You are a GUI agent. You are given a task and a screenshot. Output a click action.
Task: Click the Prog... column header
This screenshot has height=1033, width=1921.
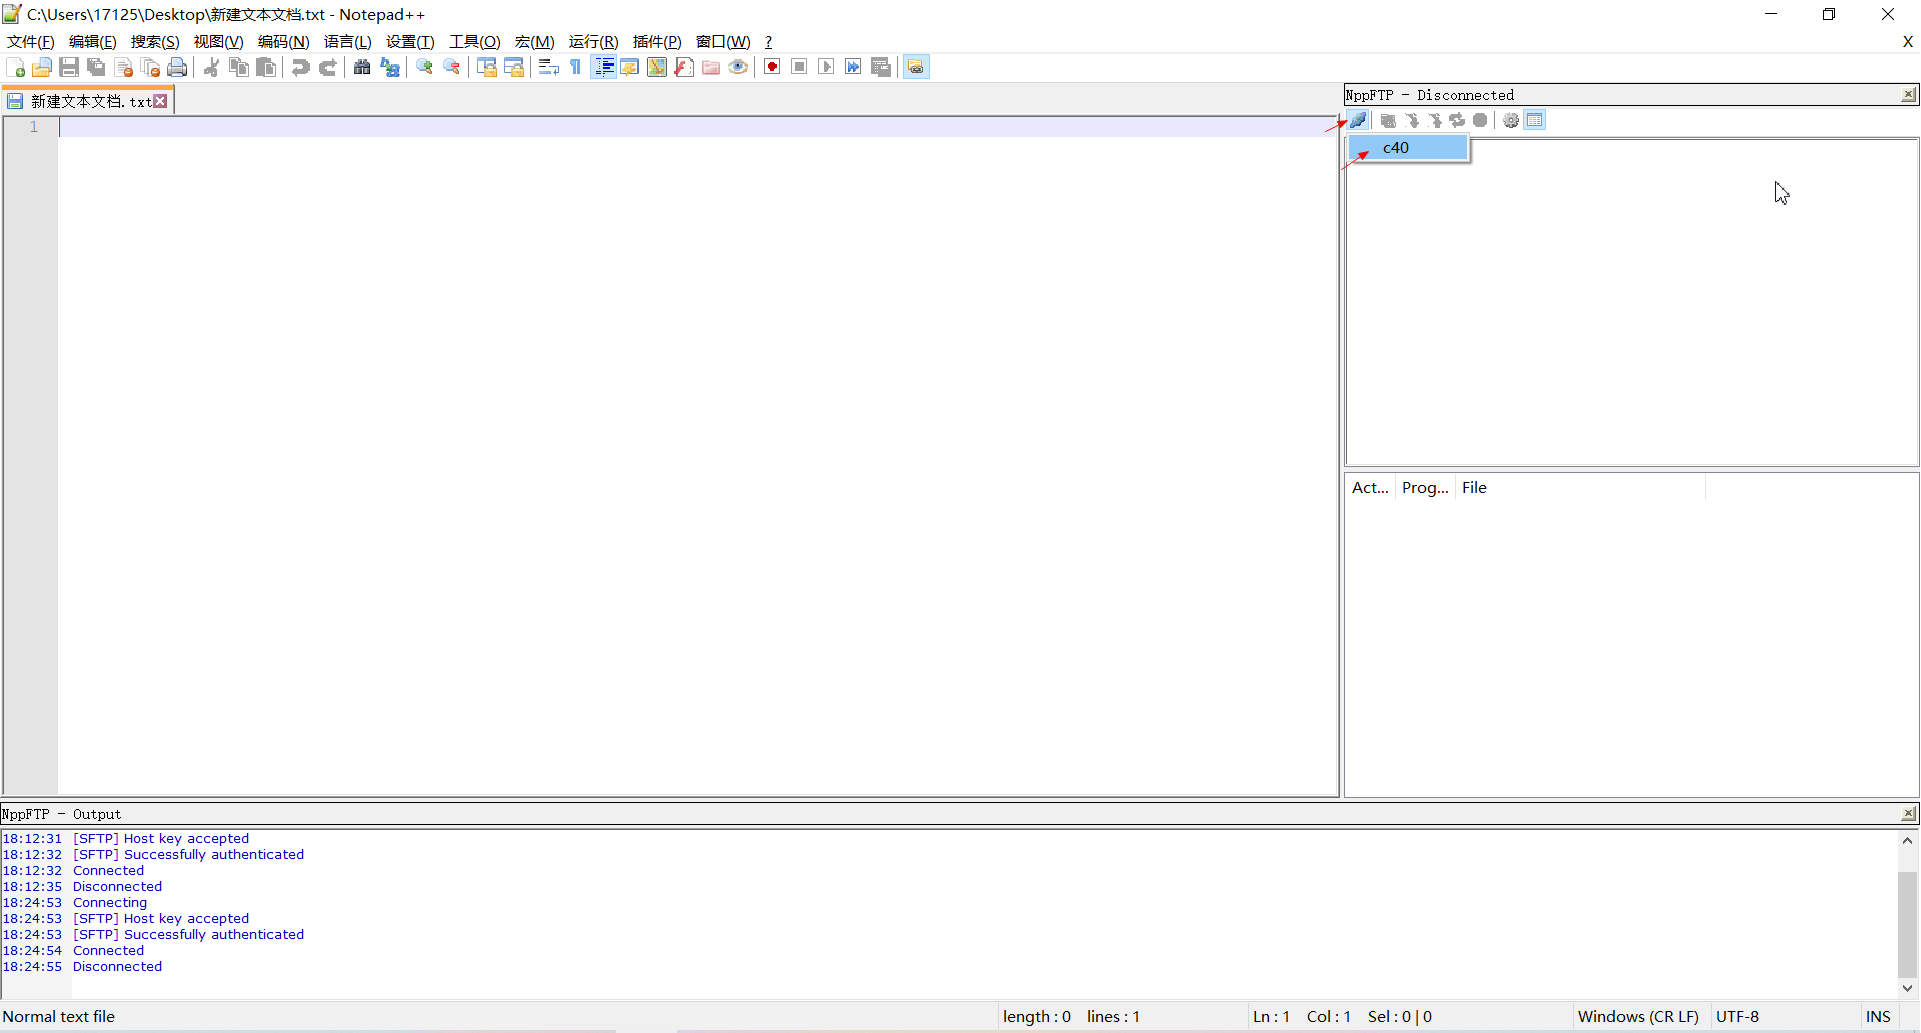click(1424, 488)
